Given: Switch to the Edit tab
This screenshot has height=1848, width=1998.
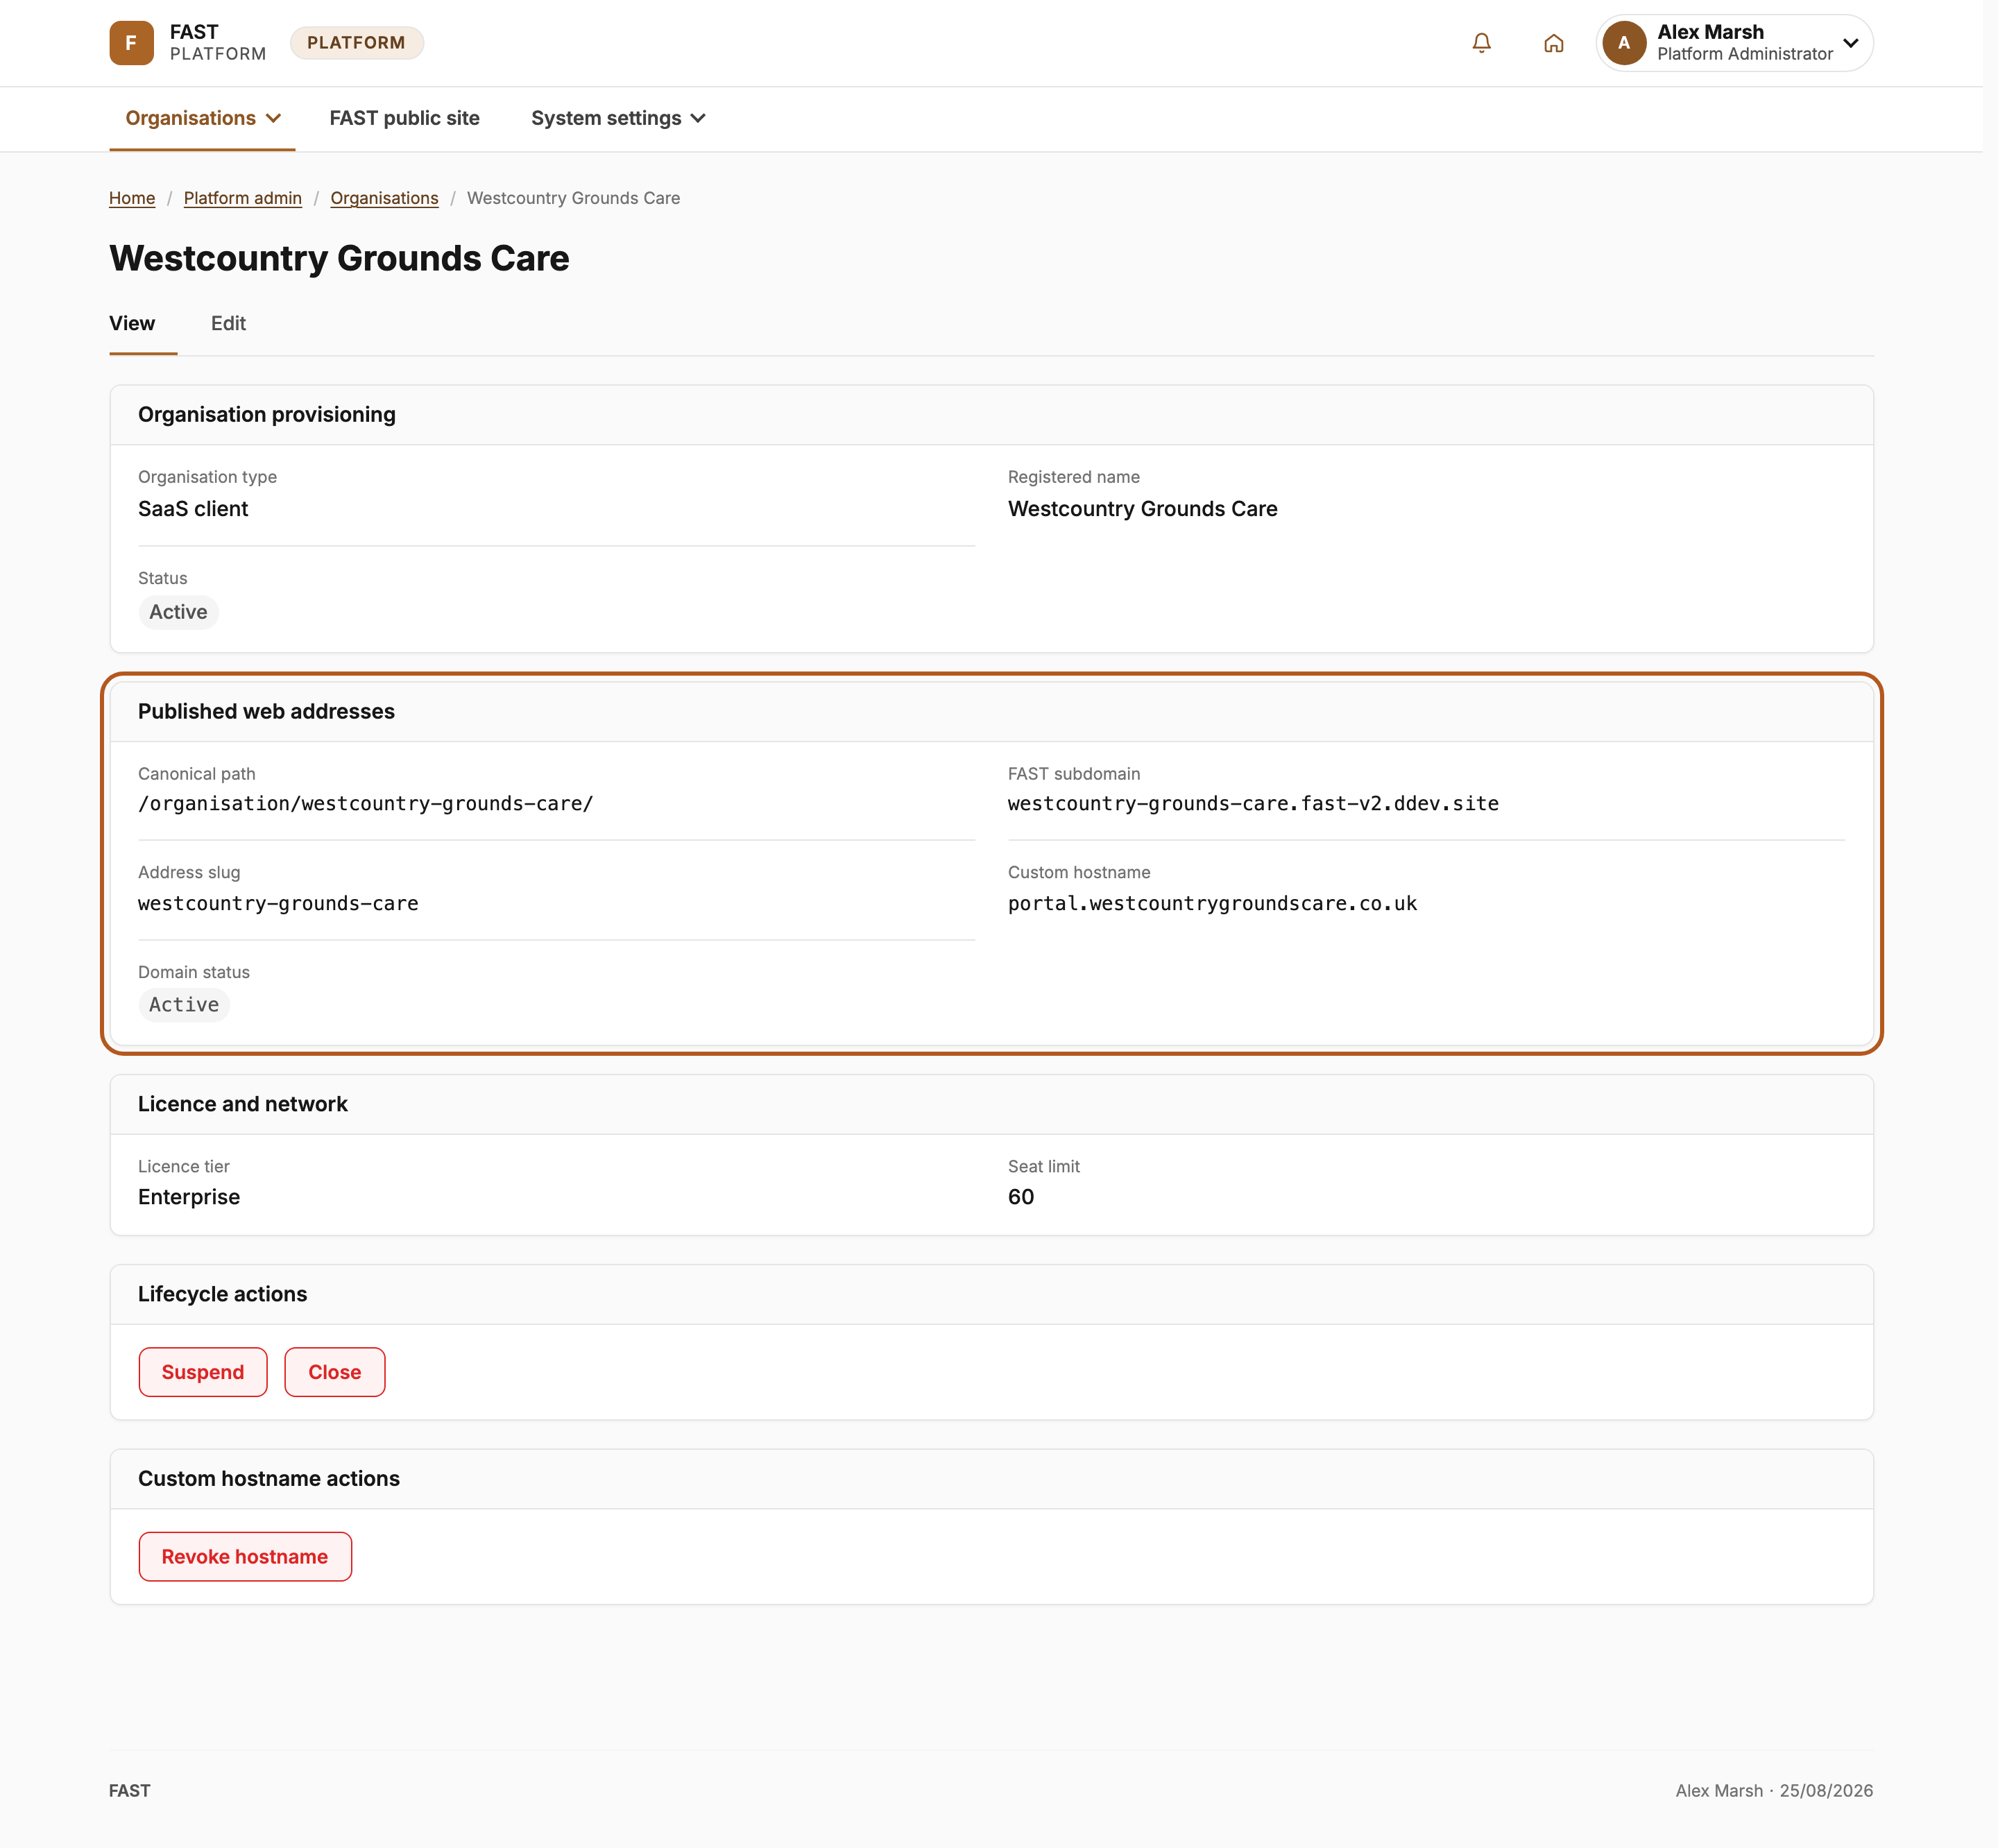Looking at the screenshot, I should click(228, 323).
